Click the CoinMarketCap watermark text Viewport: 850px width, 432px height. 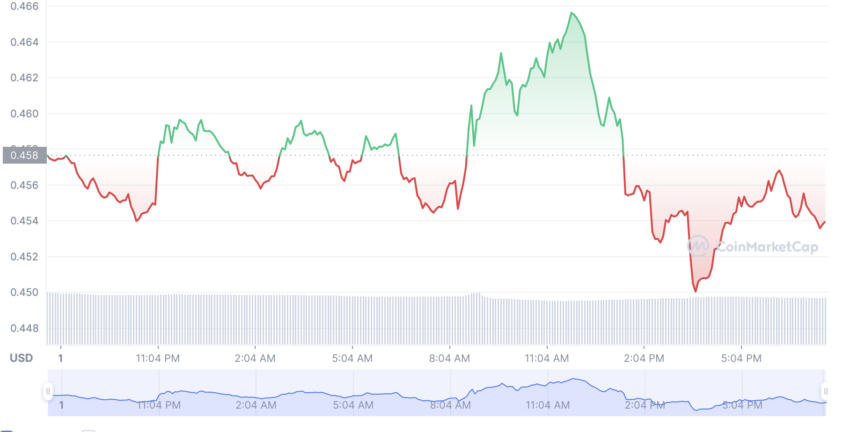coord(767,247)
